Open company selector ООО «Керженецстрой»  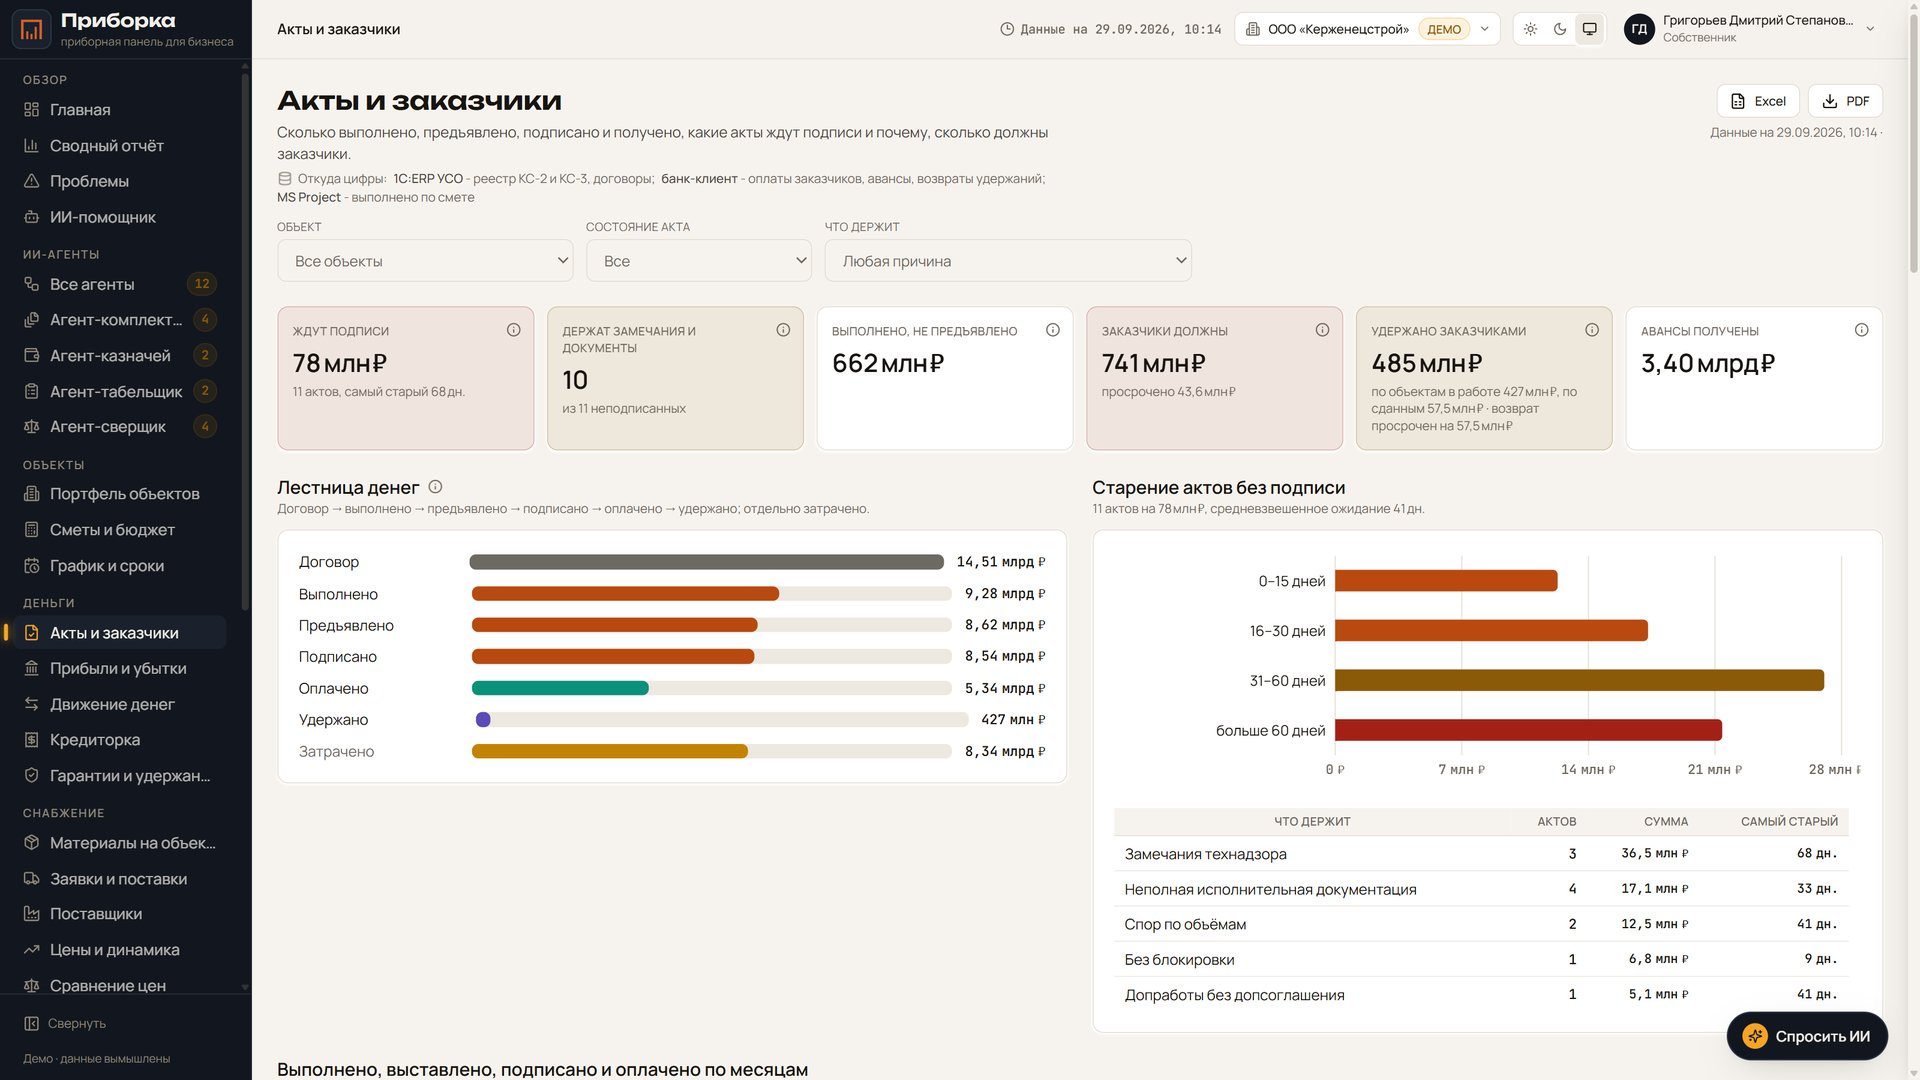tap(1367, 29)
